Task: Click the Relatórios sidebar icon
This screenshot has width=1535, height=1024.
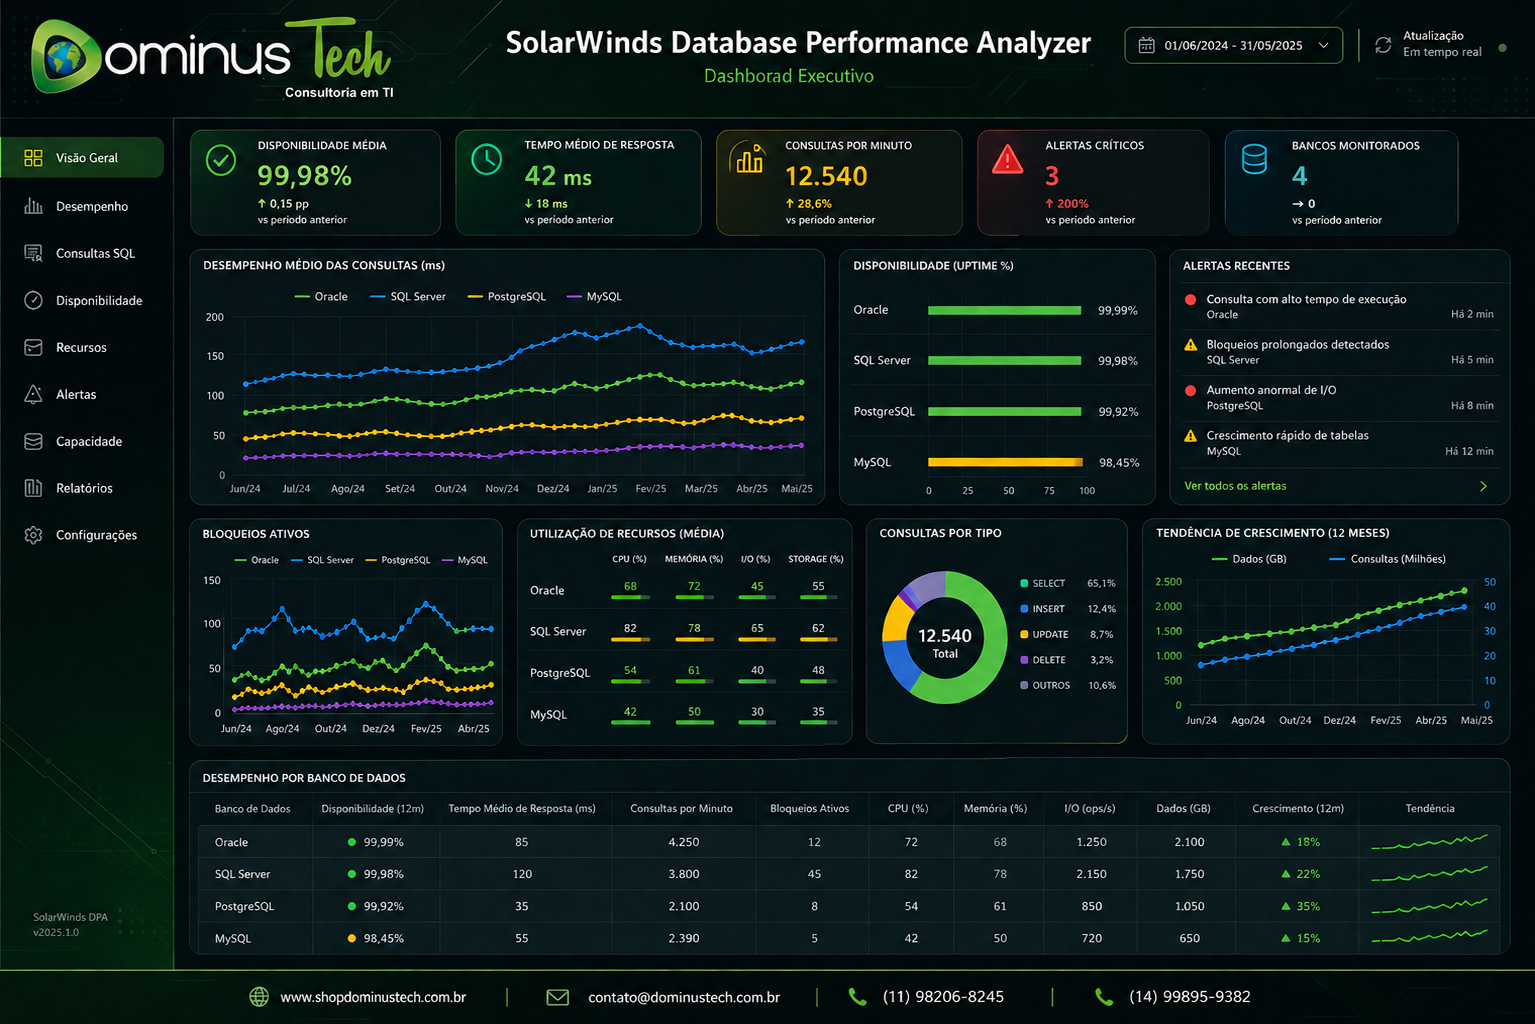Action: pos(33,488)
